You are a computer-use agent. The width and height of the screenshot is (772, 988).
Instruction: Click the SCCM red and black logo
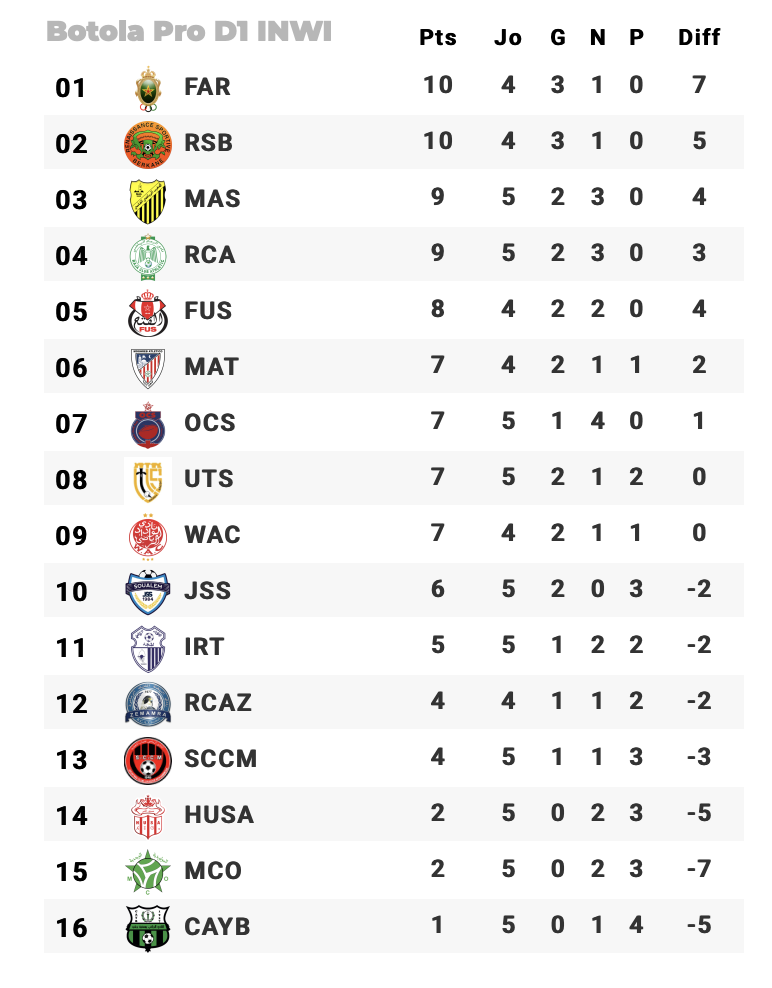(x=148, y=760)
